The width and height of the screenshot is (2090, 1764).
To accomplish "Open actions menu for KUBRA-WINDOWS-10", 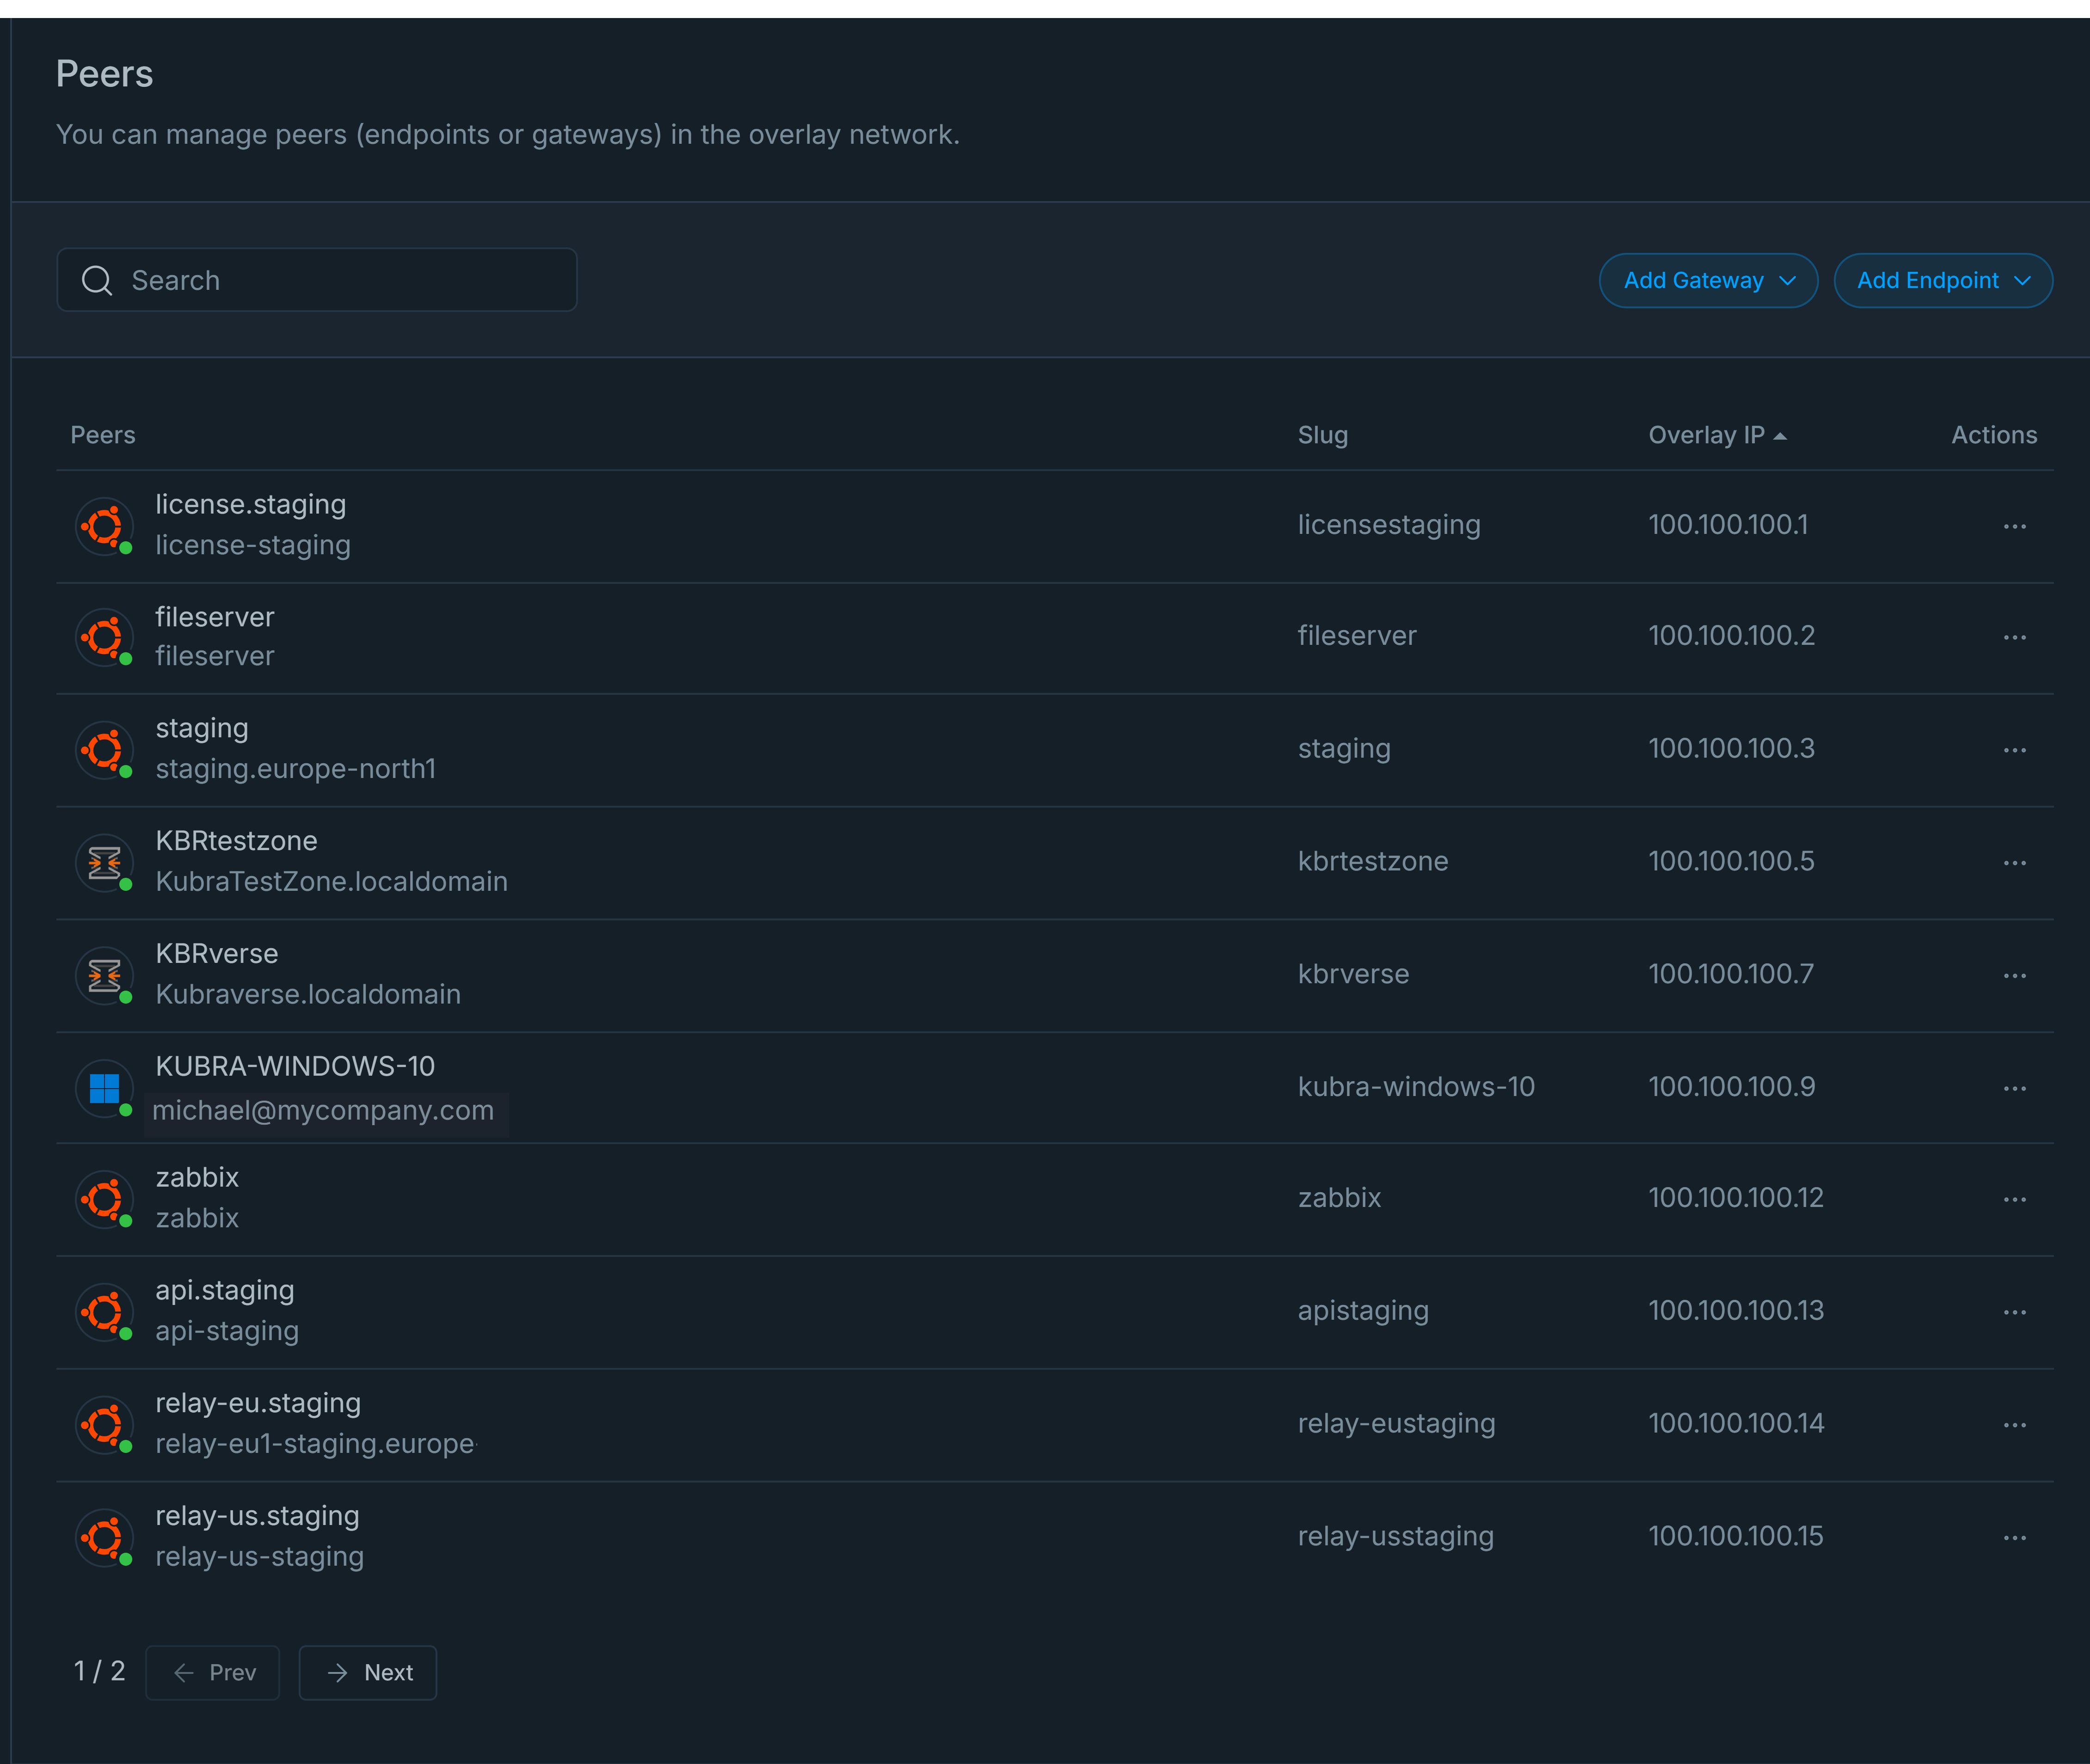I will point(2014,1088).
